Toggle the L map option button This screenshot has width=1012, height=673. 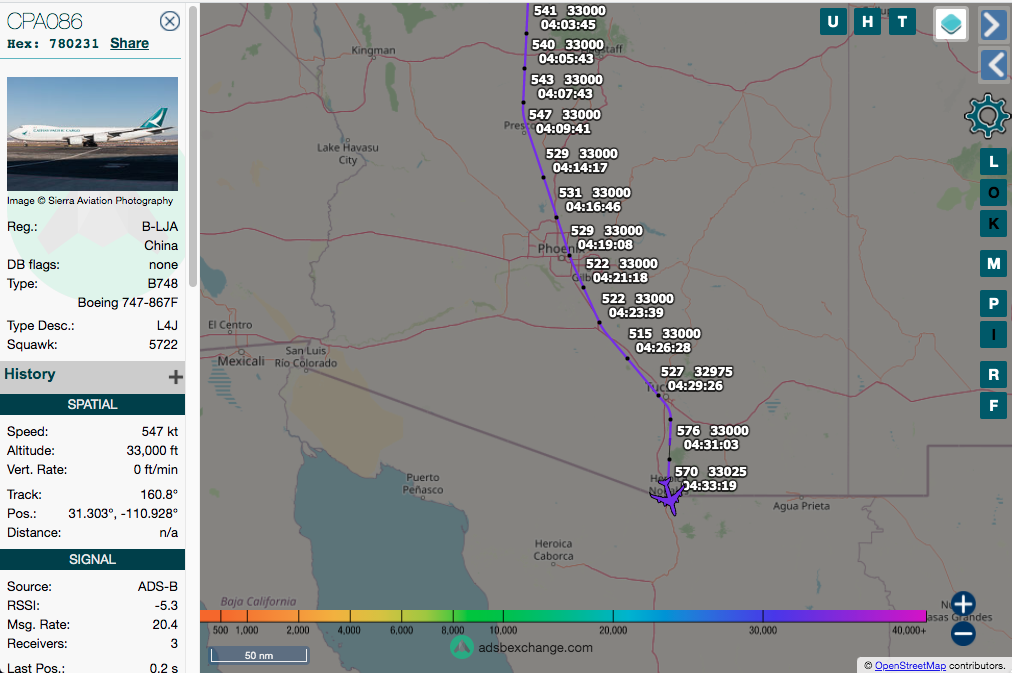tap(993, 162)
